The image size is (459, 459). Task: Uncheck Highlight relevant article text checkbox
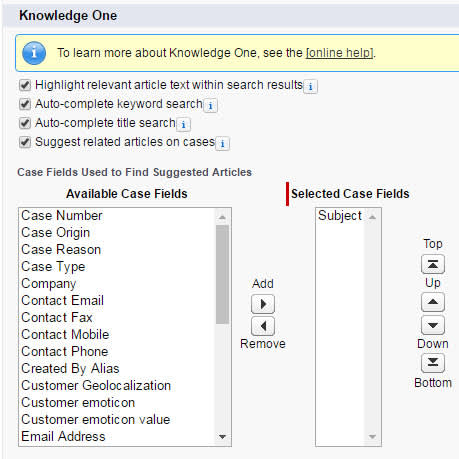pos(25,85)
